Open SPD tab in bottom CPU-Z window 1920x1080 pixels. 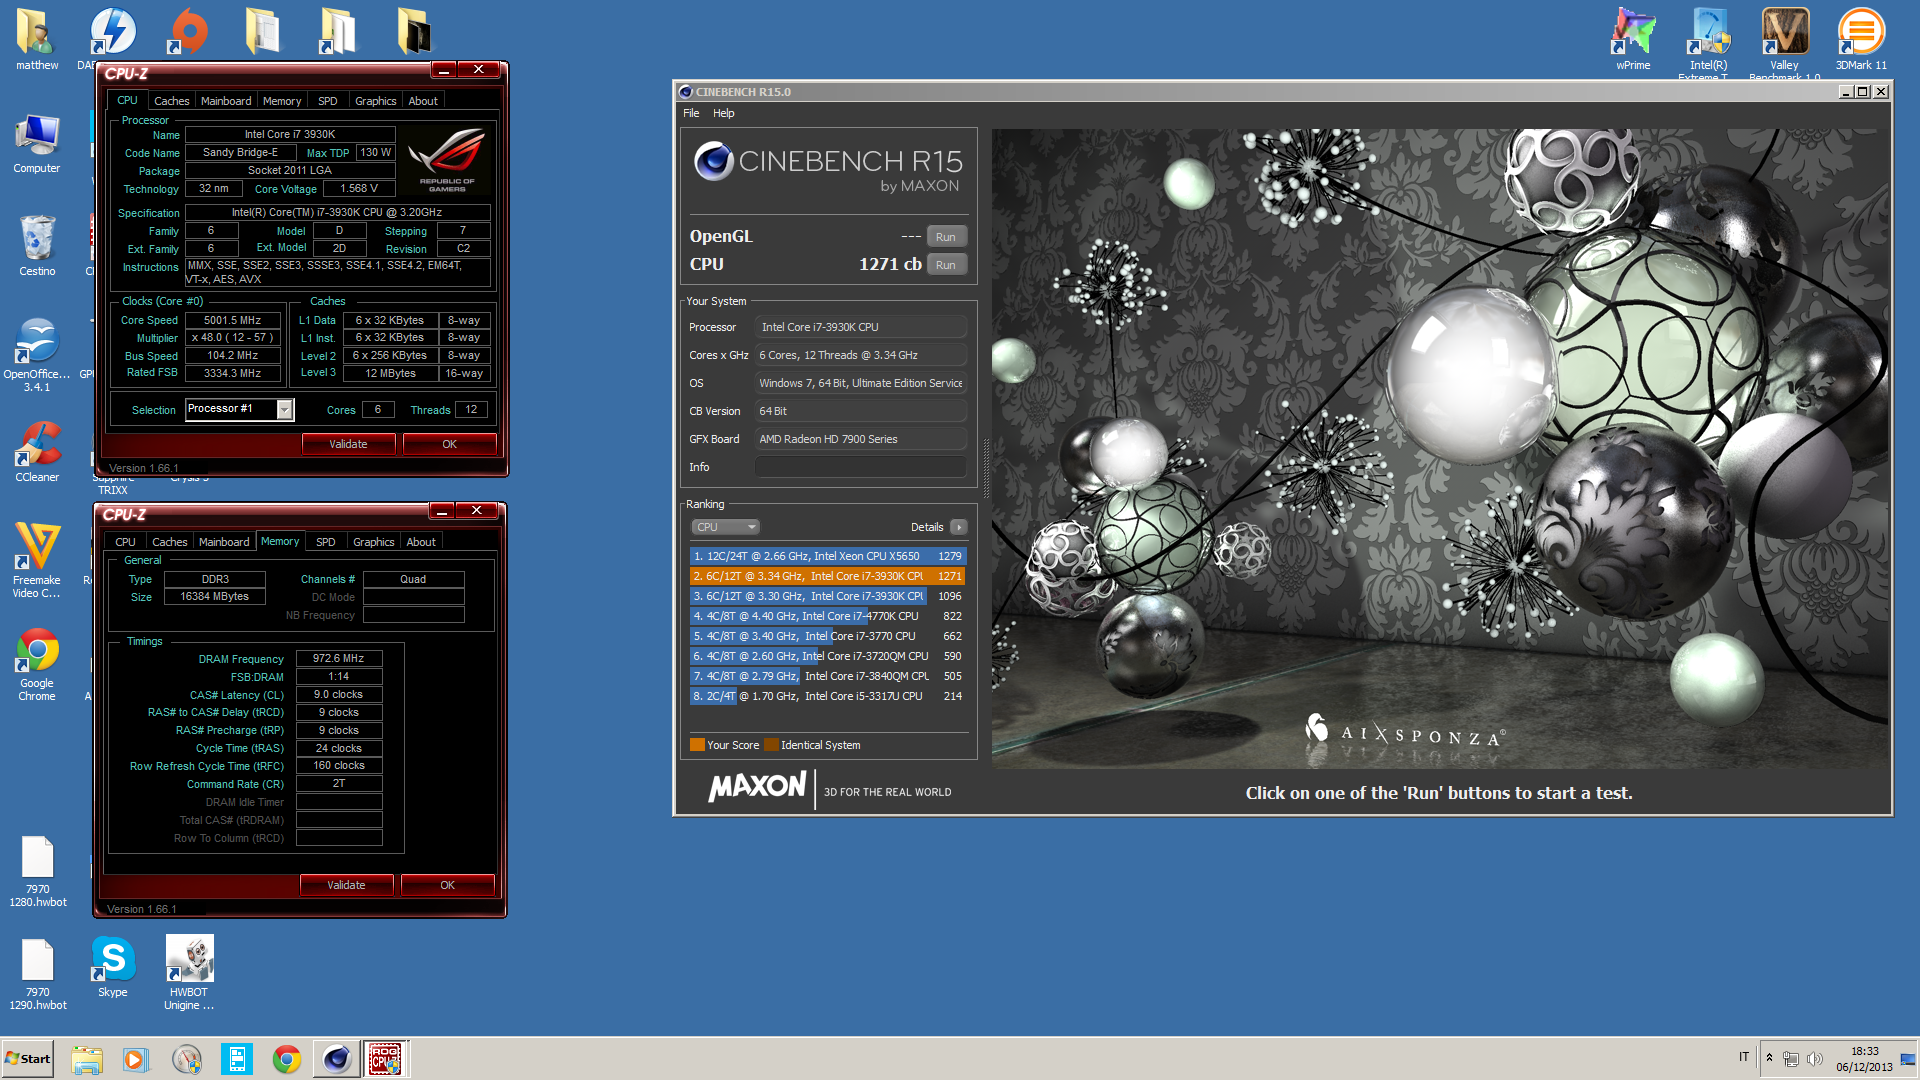click(x=325, y=542)
